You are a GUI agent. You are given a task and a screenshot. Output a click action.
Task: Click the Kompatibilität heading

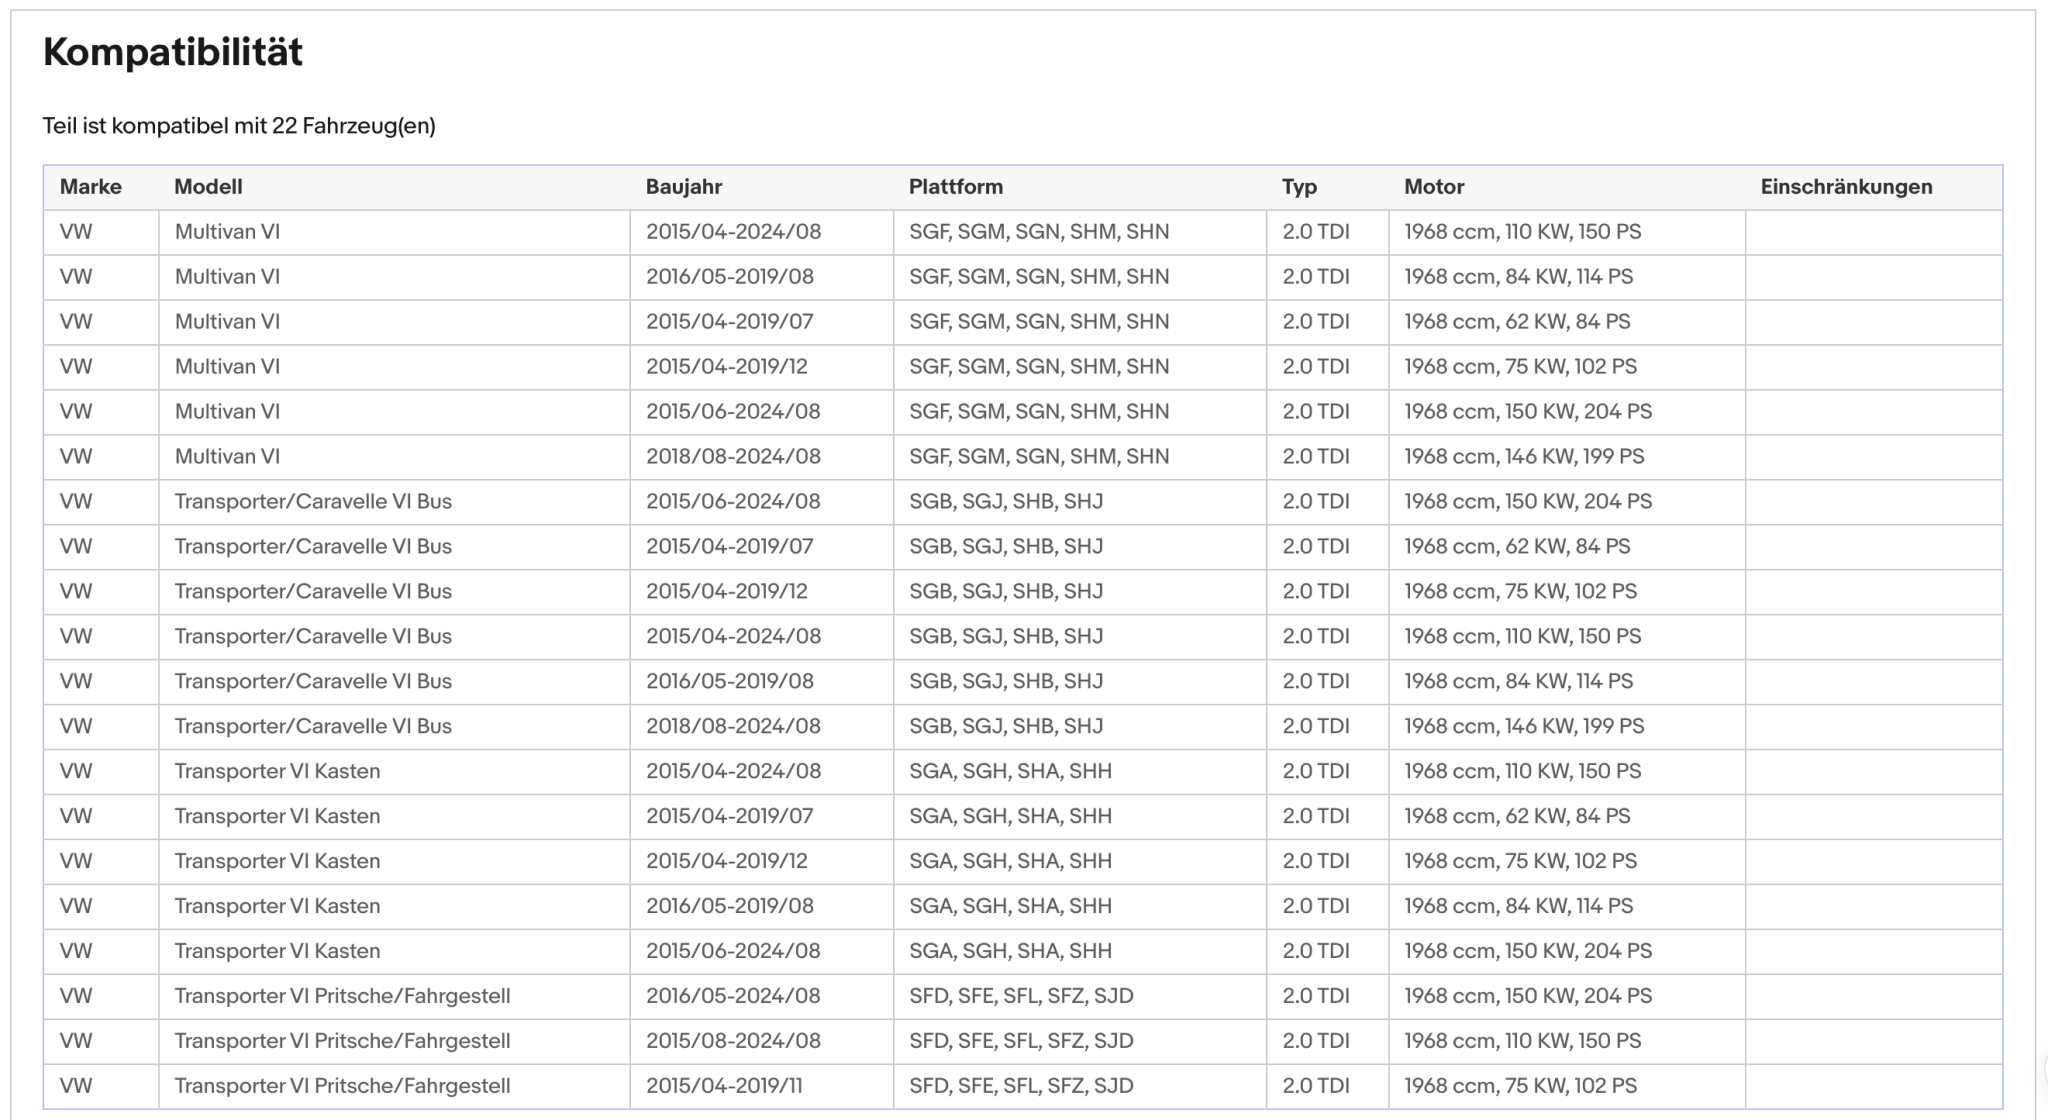point(172,52)
